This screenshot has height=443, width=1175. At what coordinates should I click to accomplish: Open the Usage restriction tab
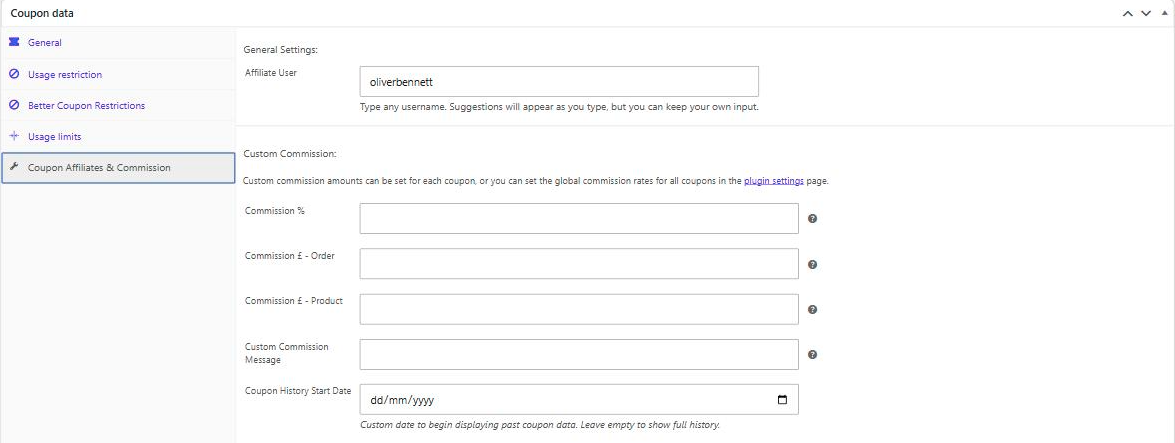click(x=118, y=74)
